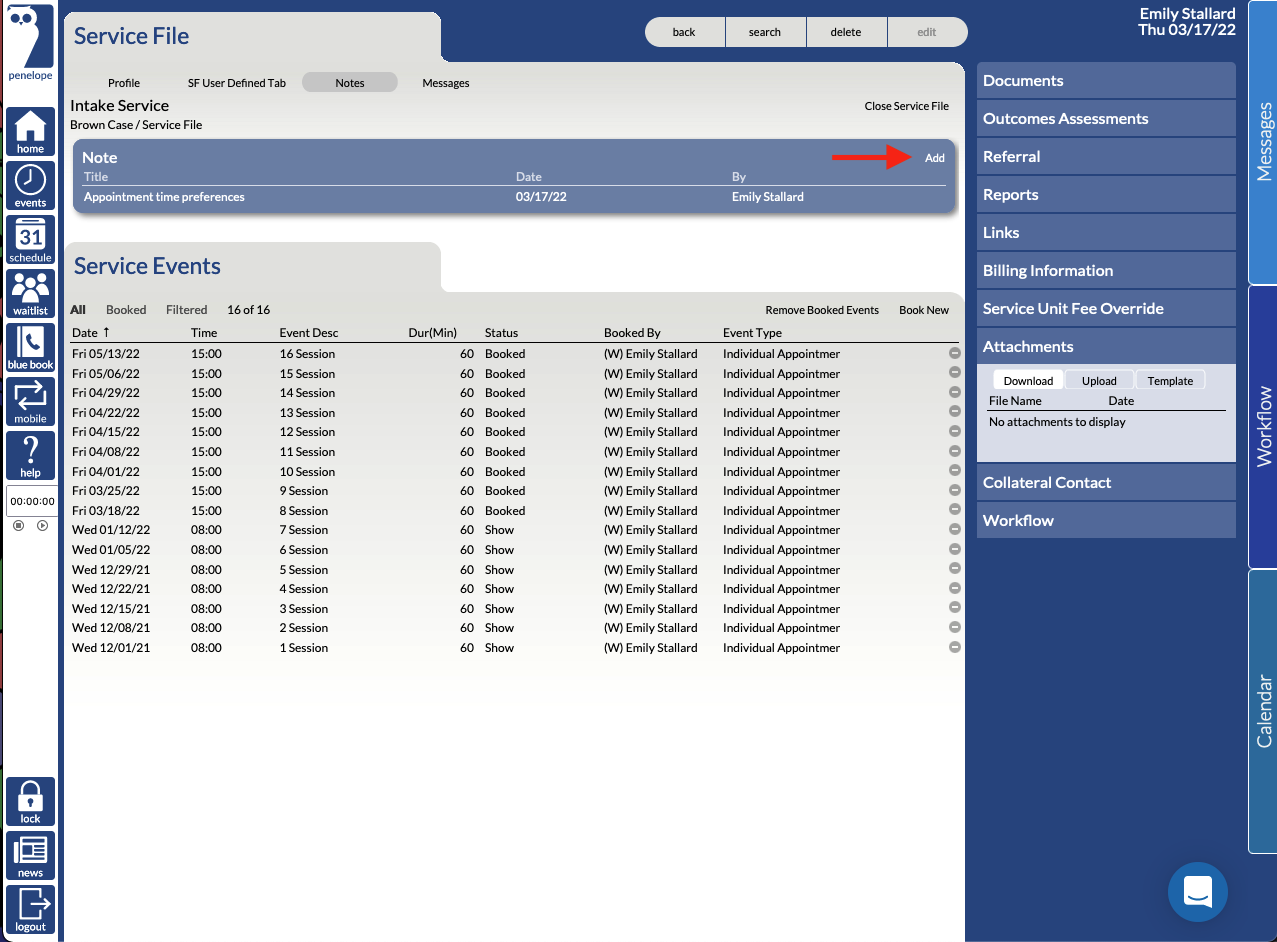Viewport: 1277px width, 942px height.
Task: Show All service events filter
Action: pyautogui.click(x=78, y=310)
